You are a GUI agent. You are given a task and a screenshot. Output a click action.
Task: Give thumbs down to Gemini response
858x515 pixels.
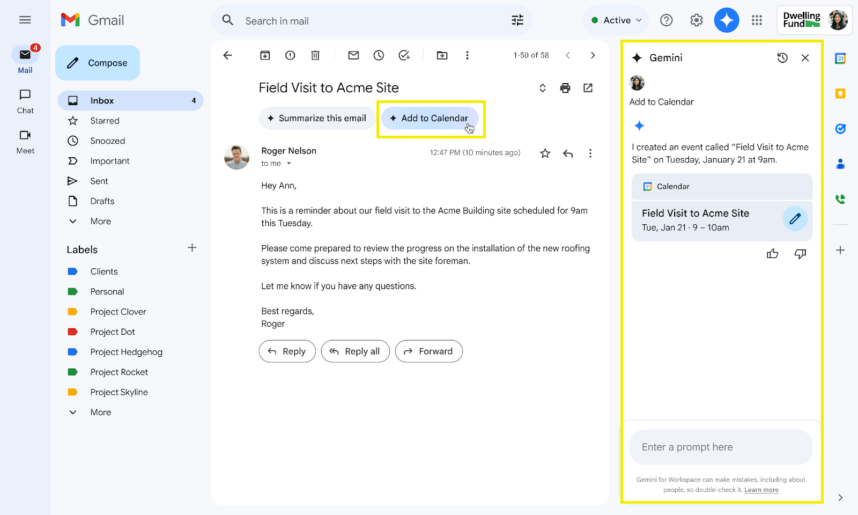coord(800,253)
